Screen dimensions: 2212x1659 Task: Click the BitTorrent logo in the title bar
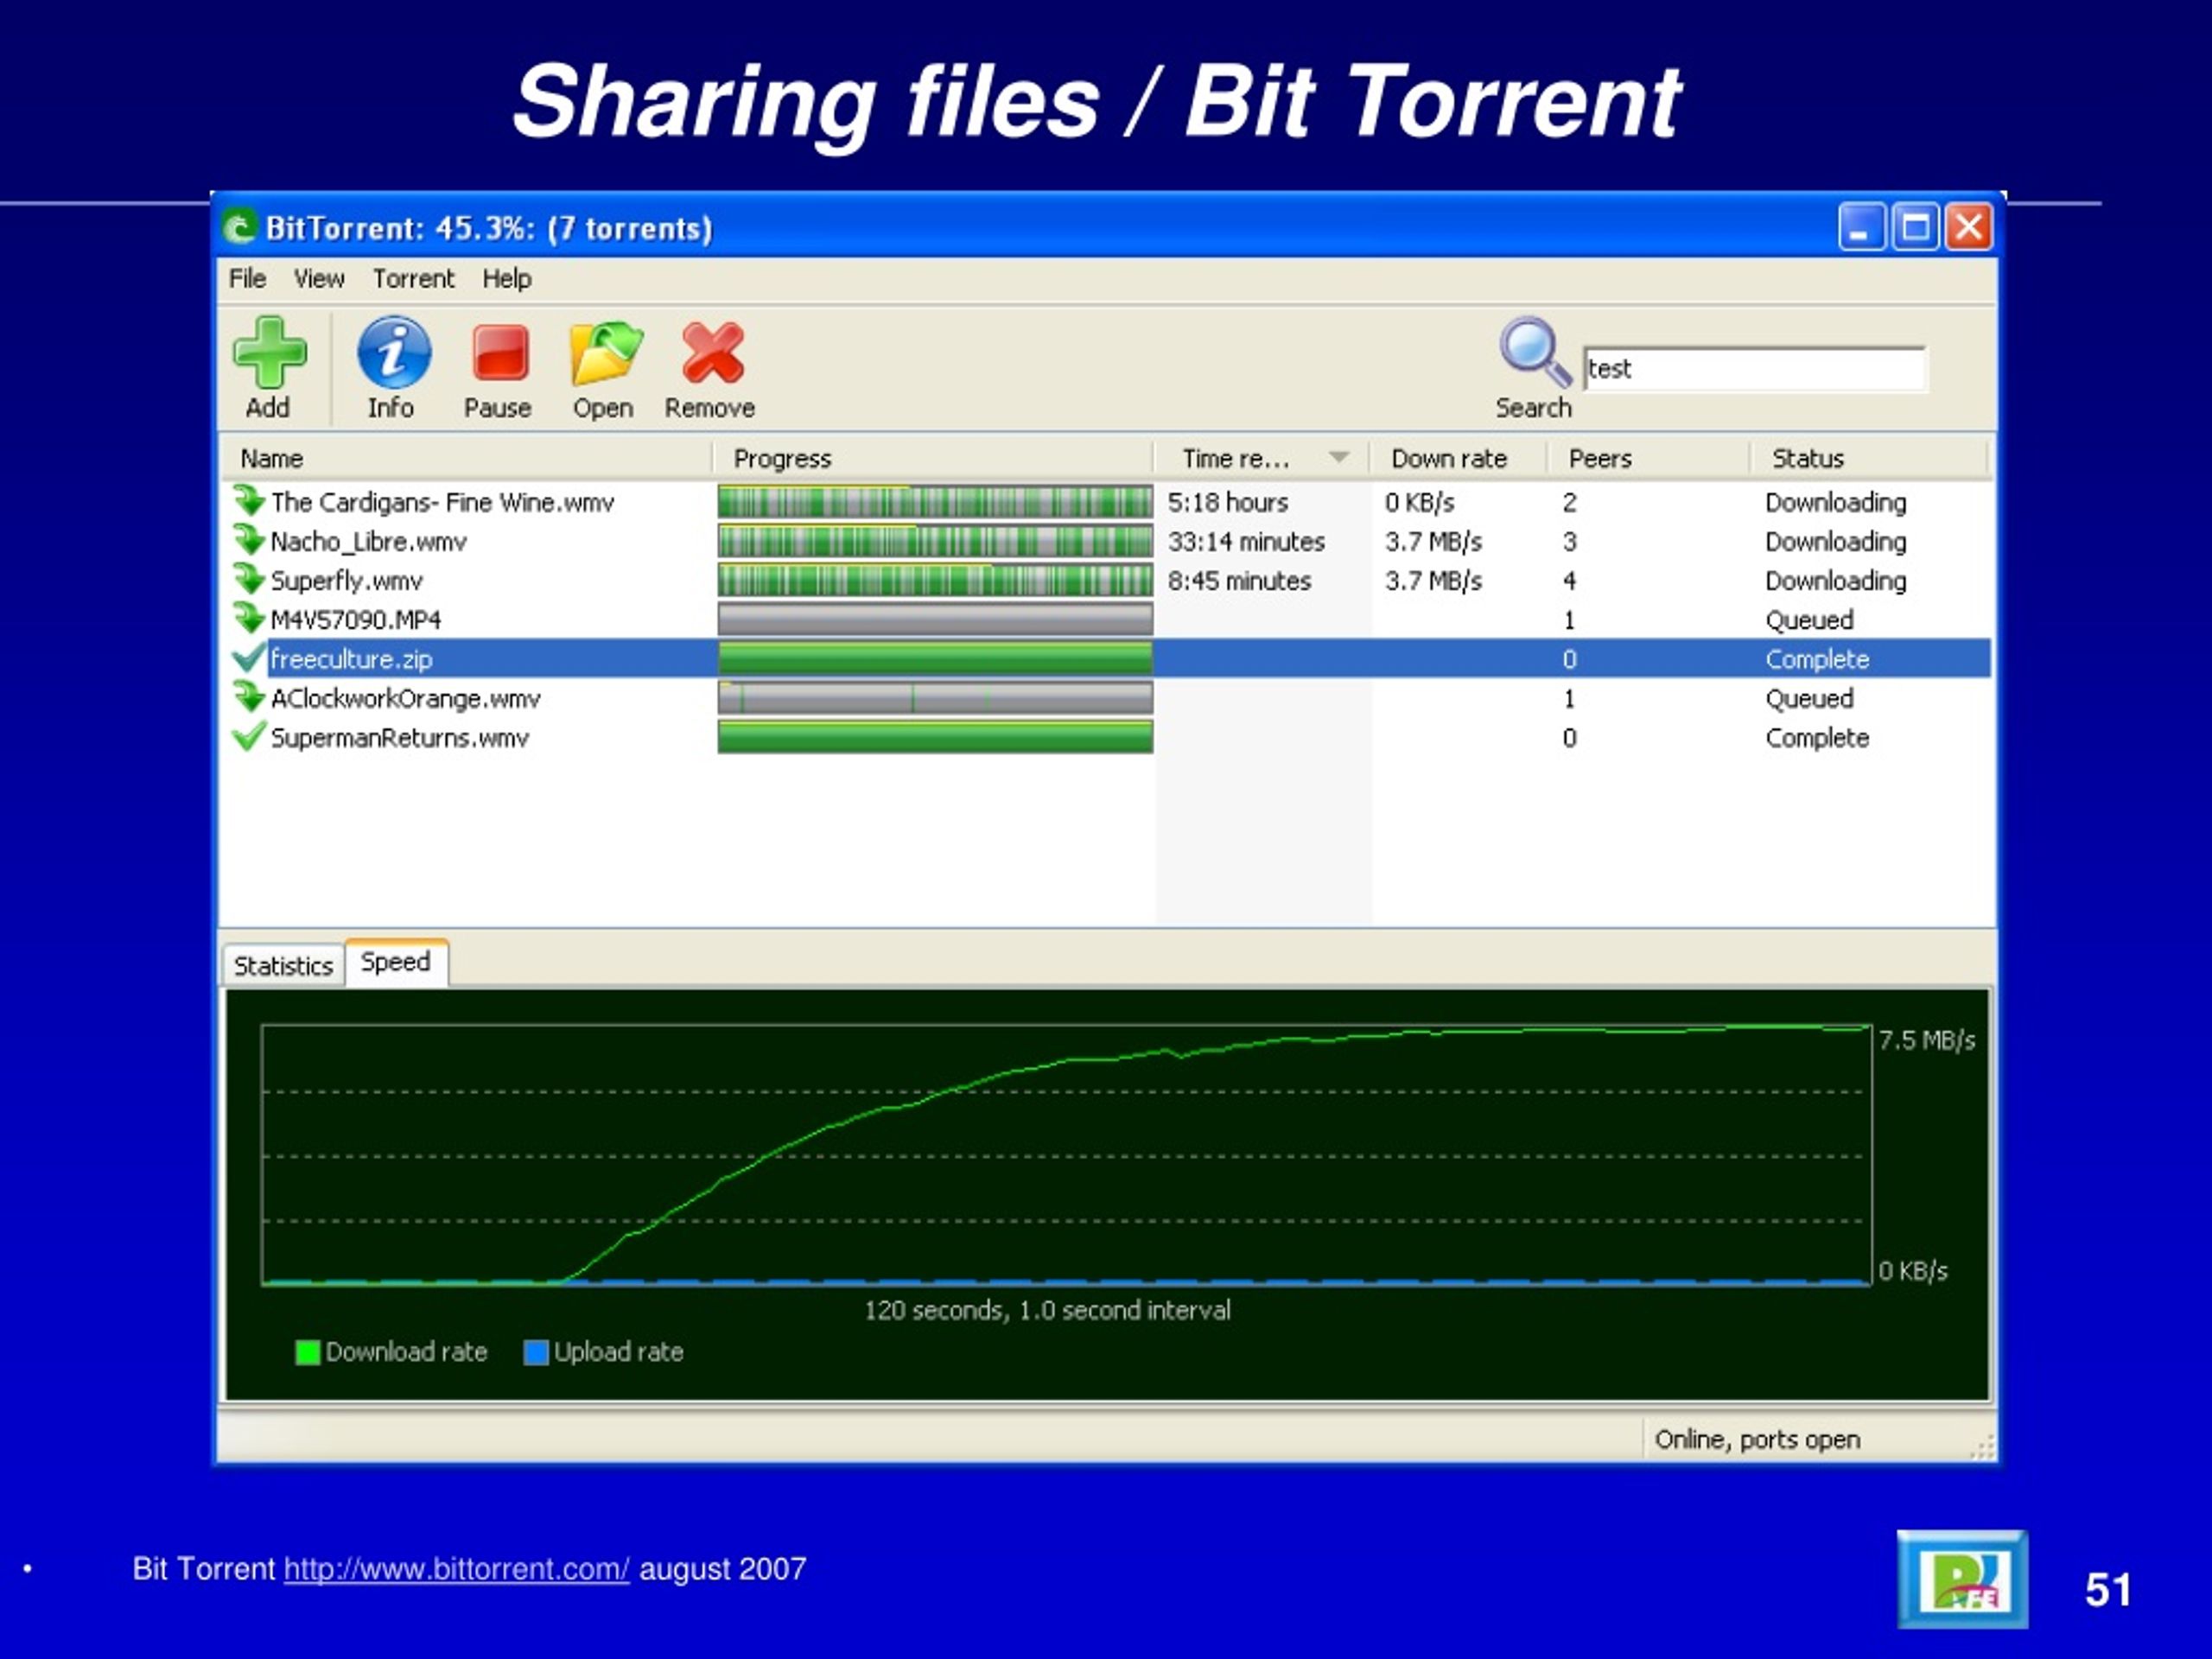click(239, 228)
